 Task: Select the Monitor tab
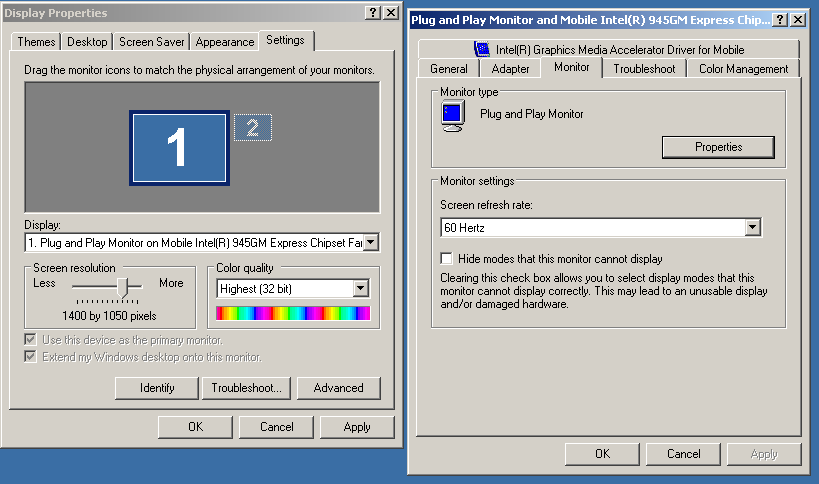click(x=571, y=67)
